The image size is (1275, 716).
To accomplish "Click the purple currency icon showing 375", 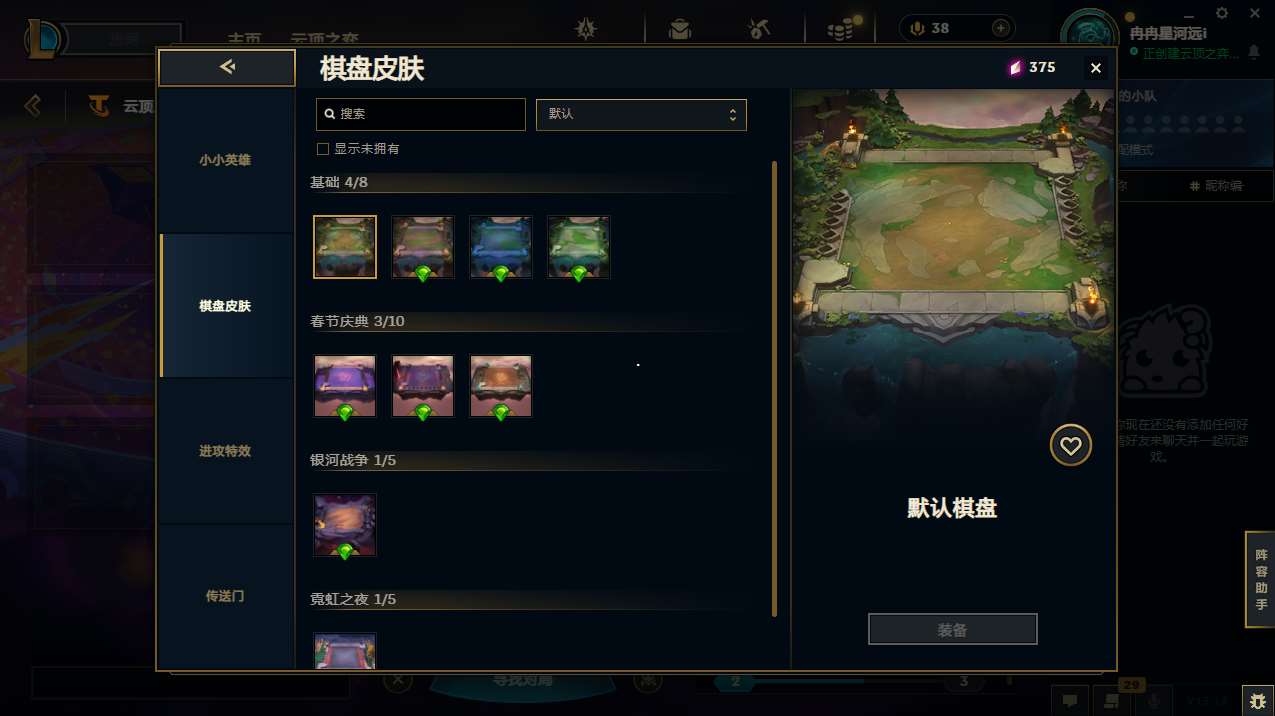I will click(1015, 68).
